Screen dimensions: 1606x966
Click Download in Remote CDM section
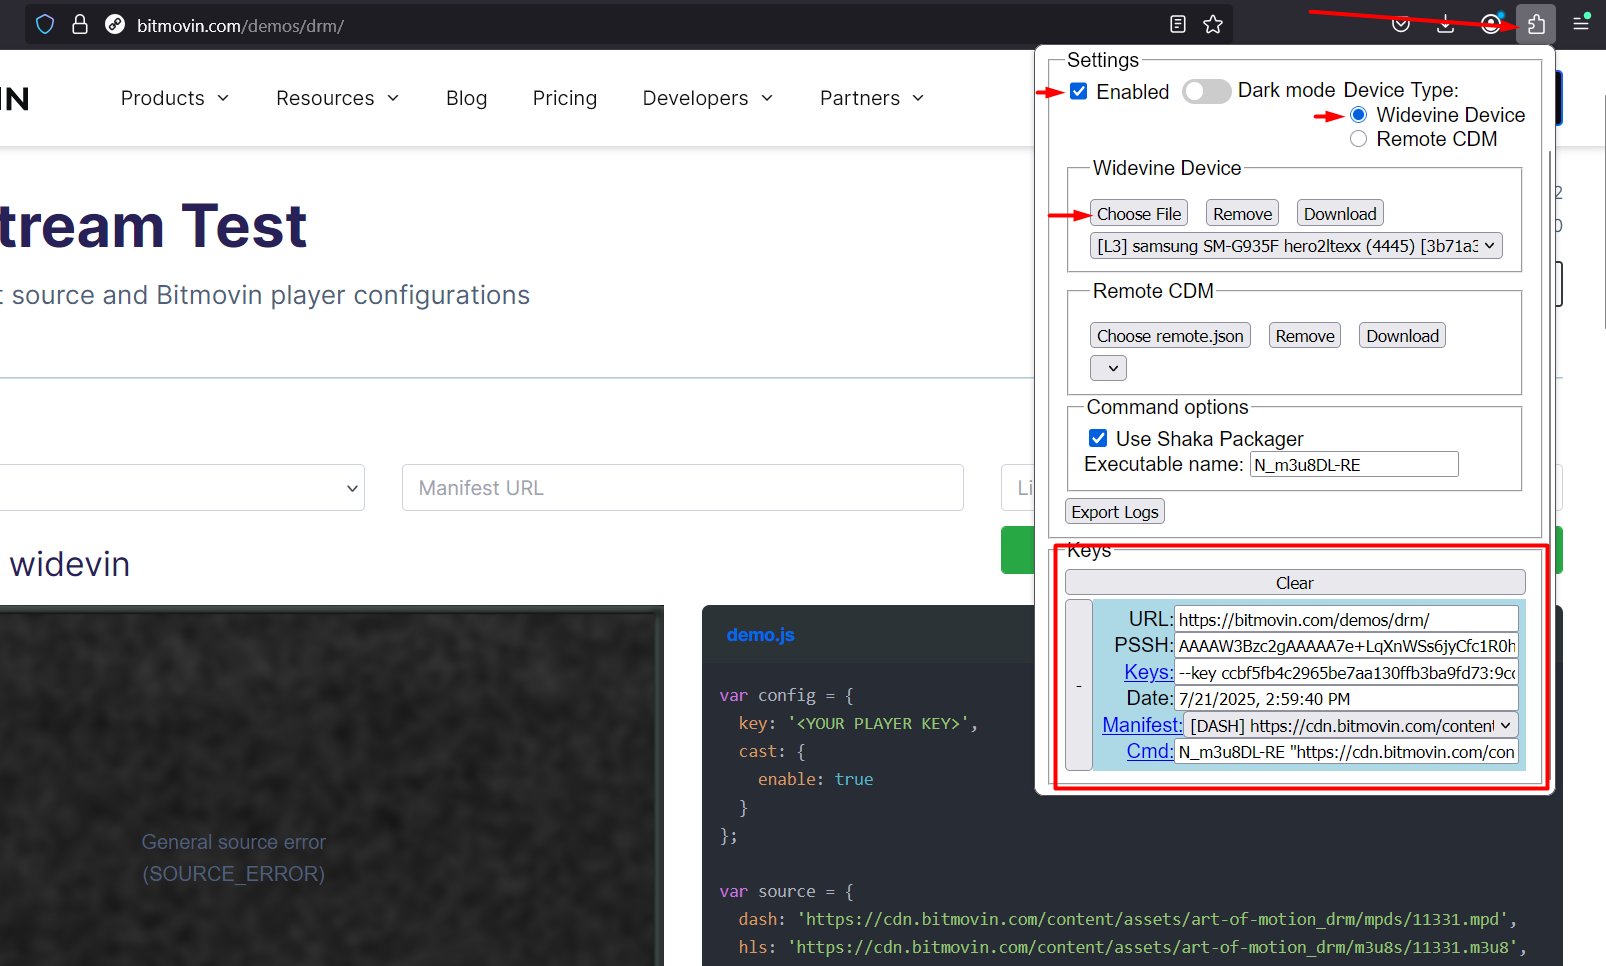[1402, 335]
